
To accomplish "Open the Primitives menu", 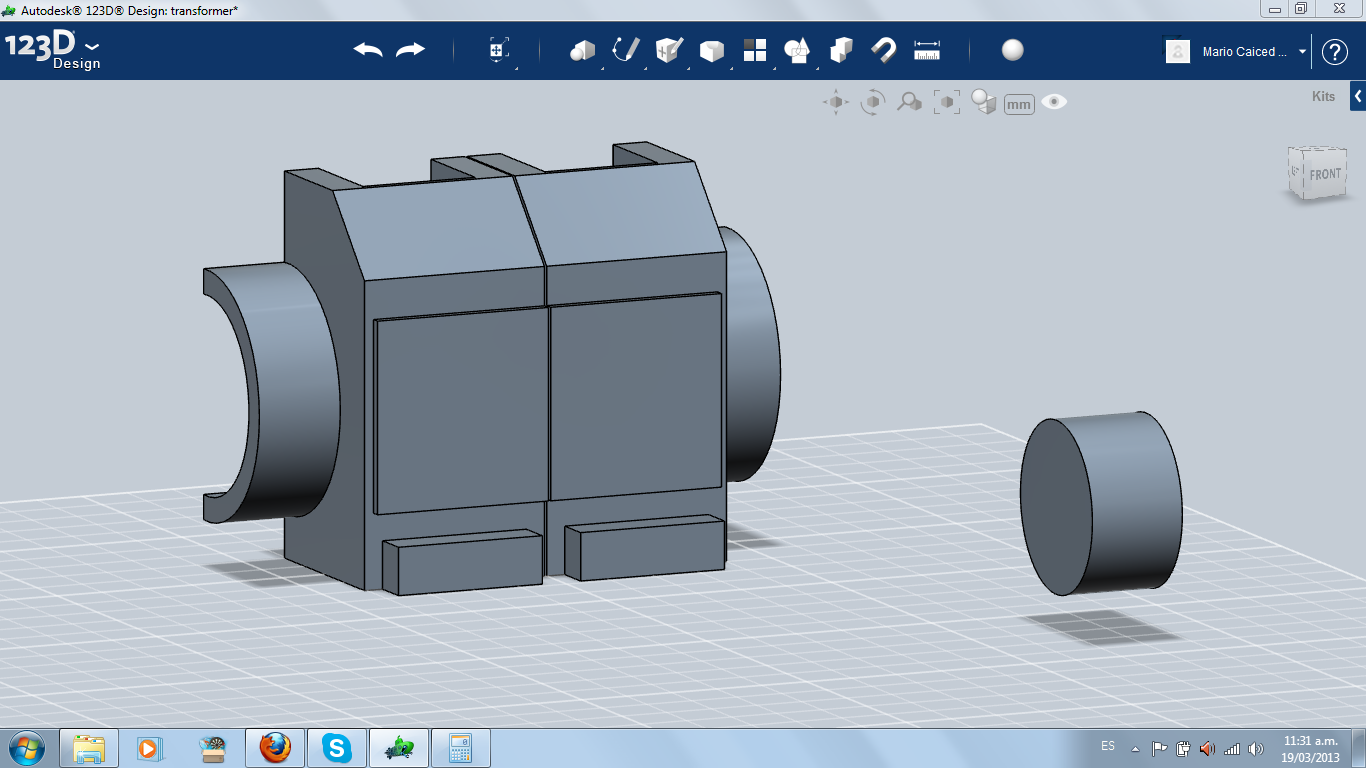I will pos(582,50).
